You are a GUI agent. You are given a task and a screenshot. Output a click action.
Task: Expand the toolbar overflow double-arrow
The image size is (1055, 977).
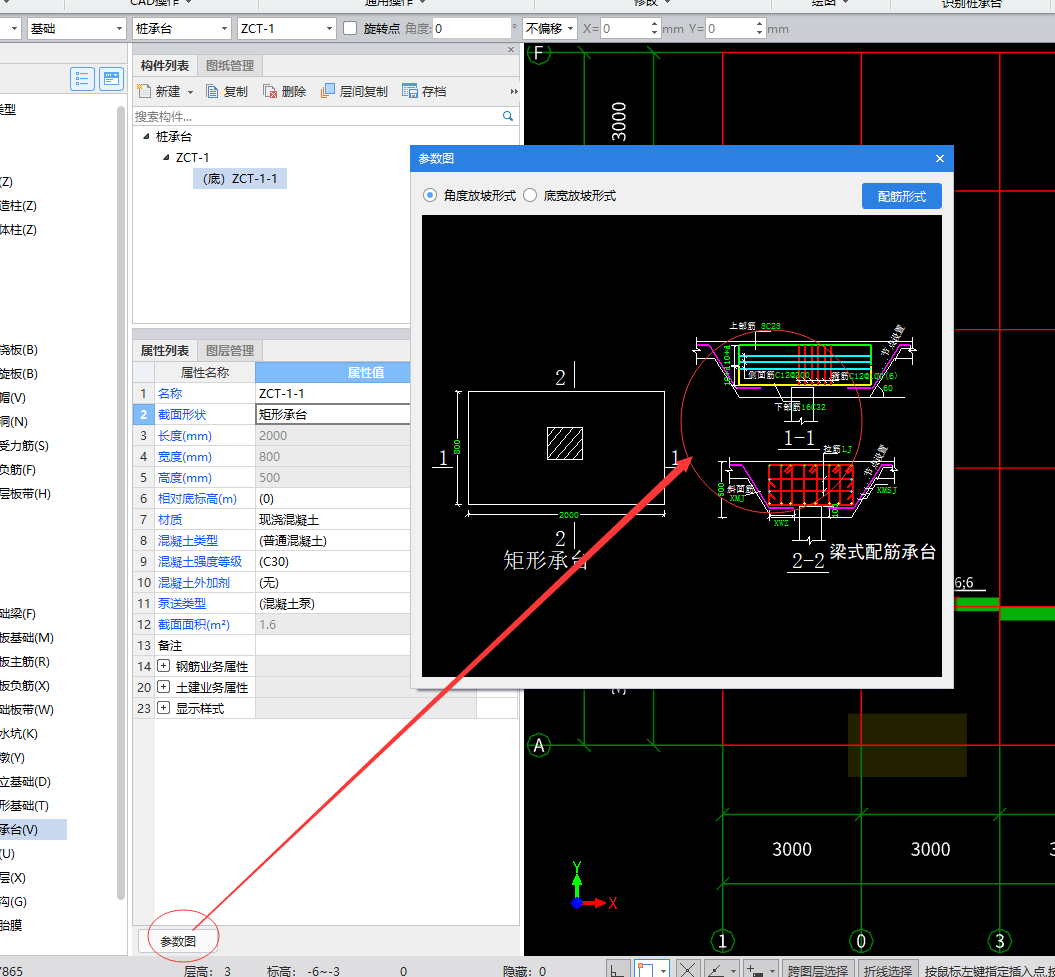tap(514, 92)
